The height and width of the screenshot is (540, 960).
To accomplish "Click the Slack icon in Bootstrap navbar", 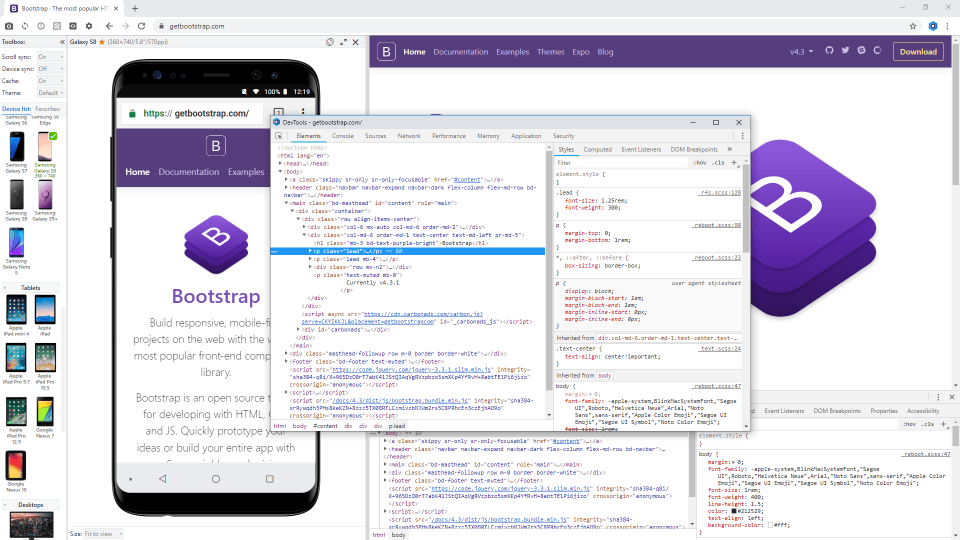I will tap(861, 51).
